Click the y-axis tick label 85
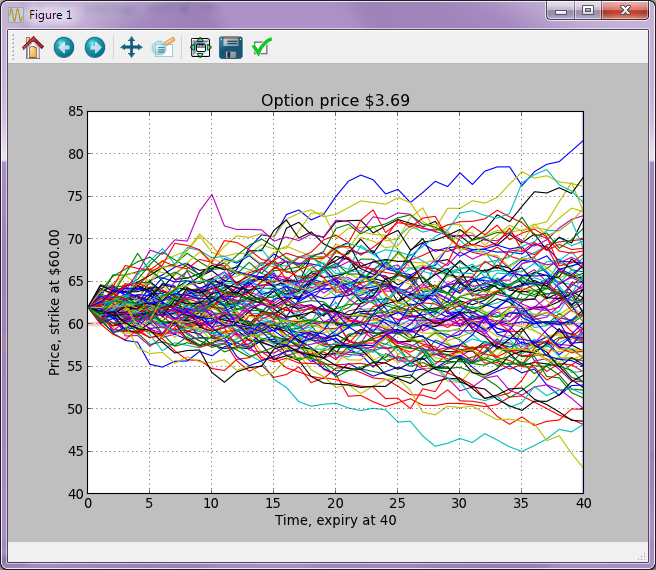This screenshot has width=656, height=570. (76, 111)
